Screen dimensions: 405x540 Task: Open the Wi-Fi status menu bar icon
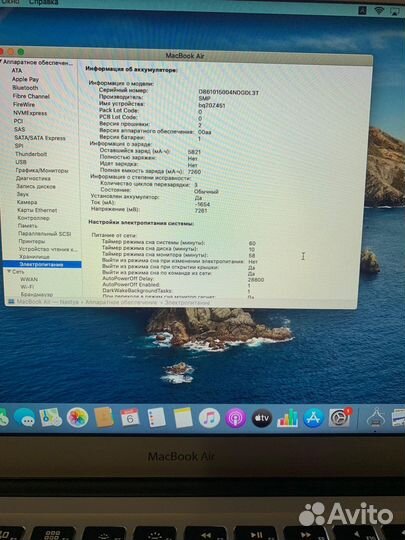point(379,11)
